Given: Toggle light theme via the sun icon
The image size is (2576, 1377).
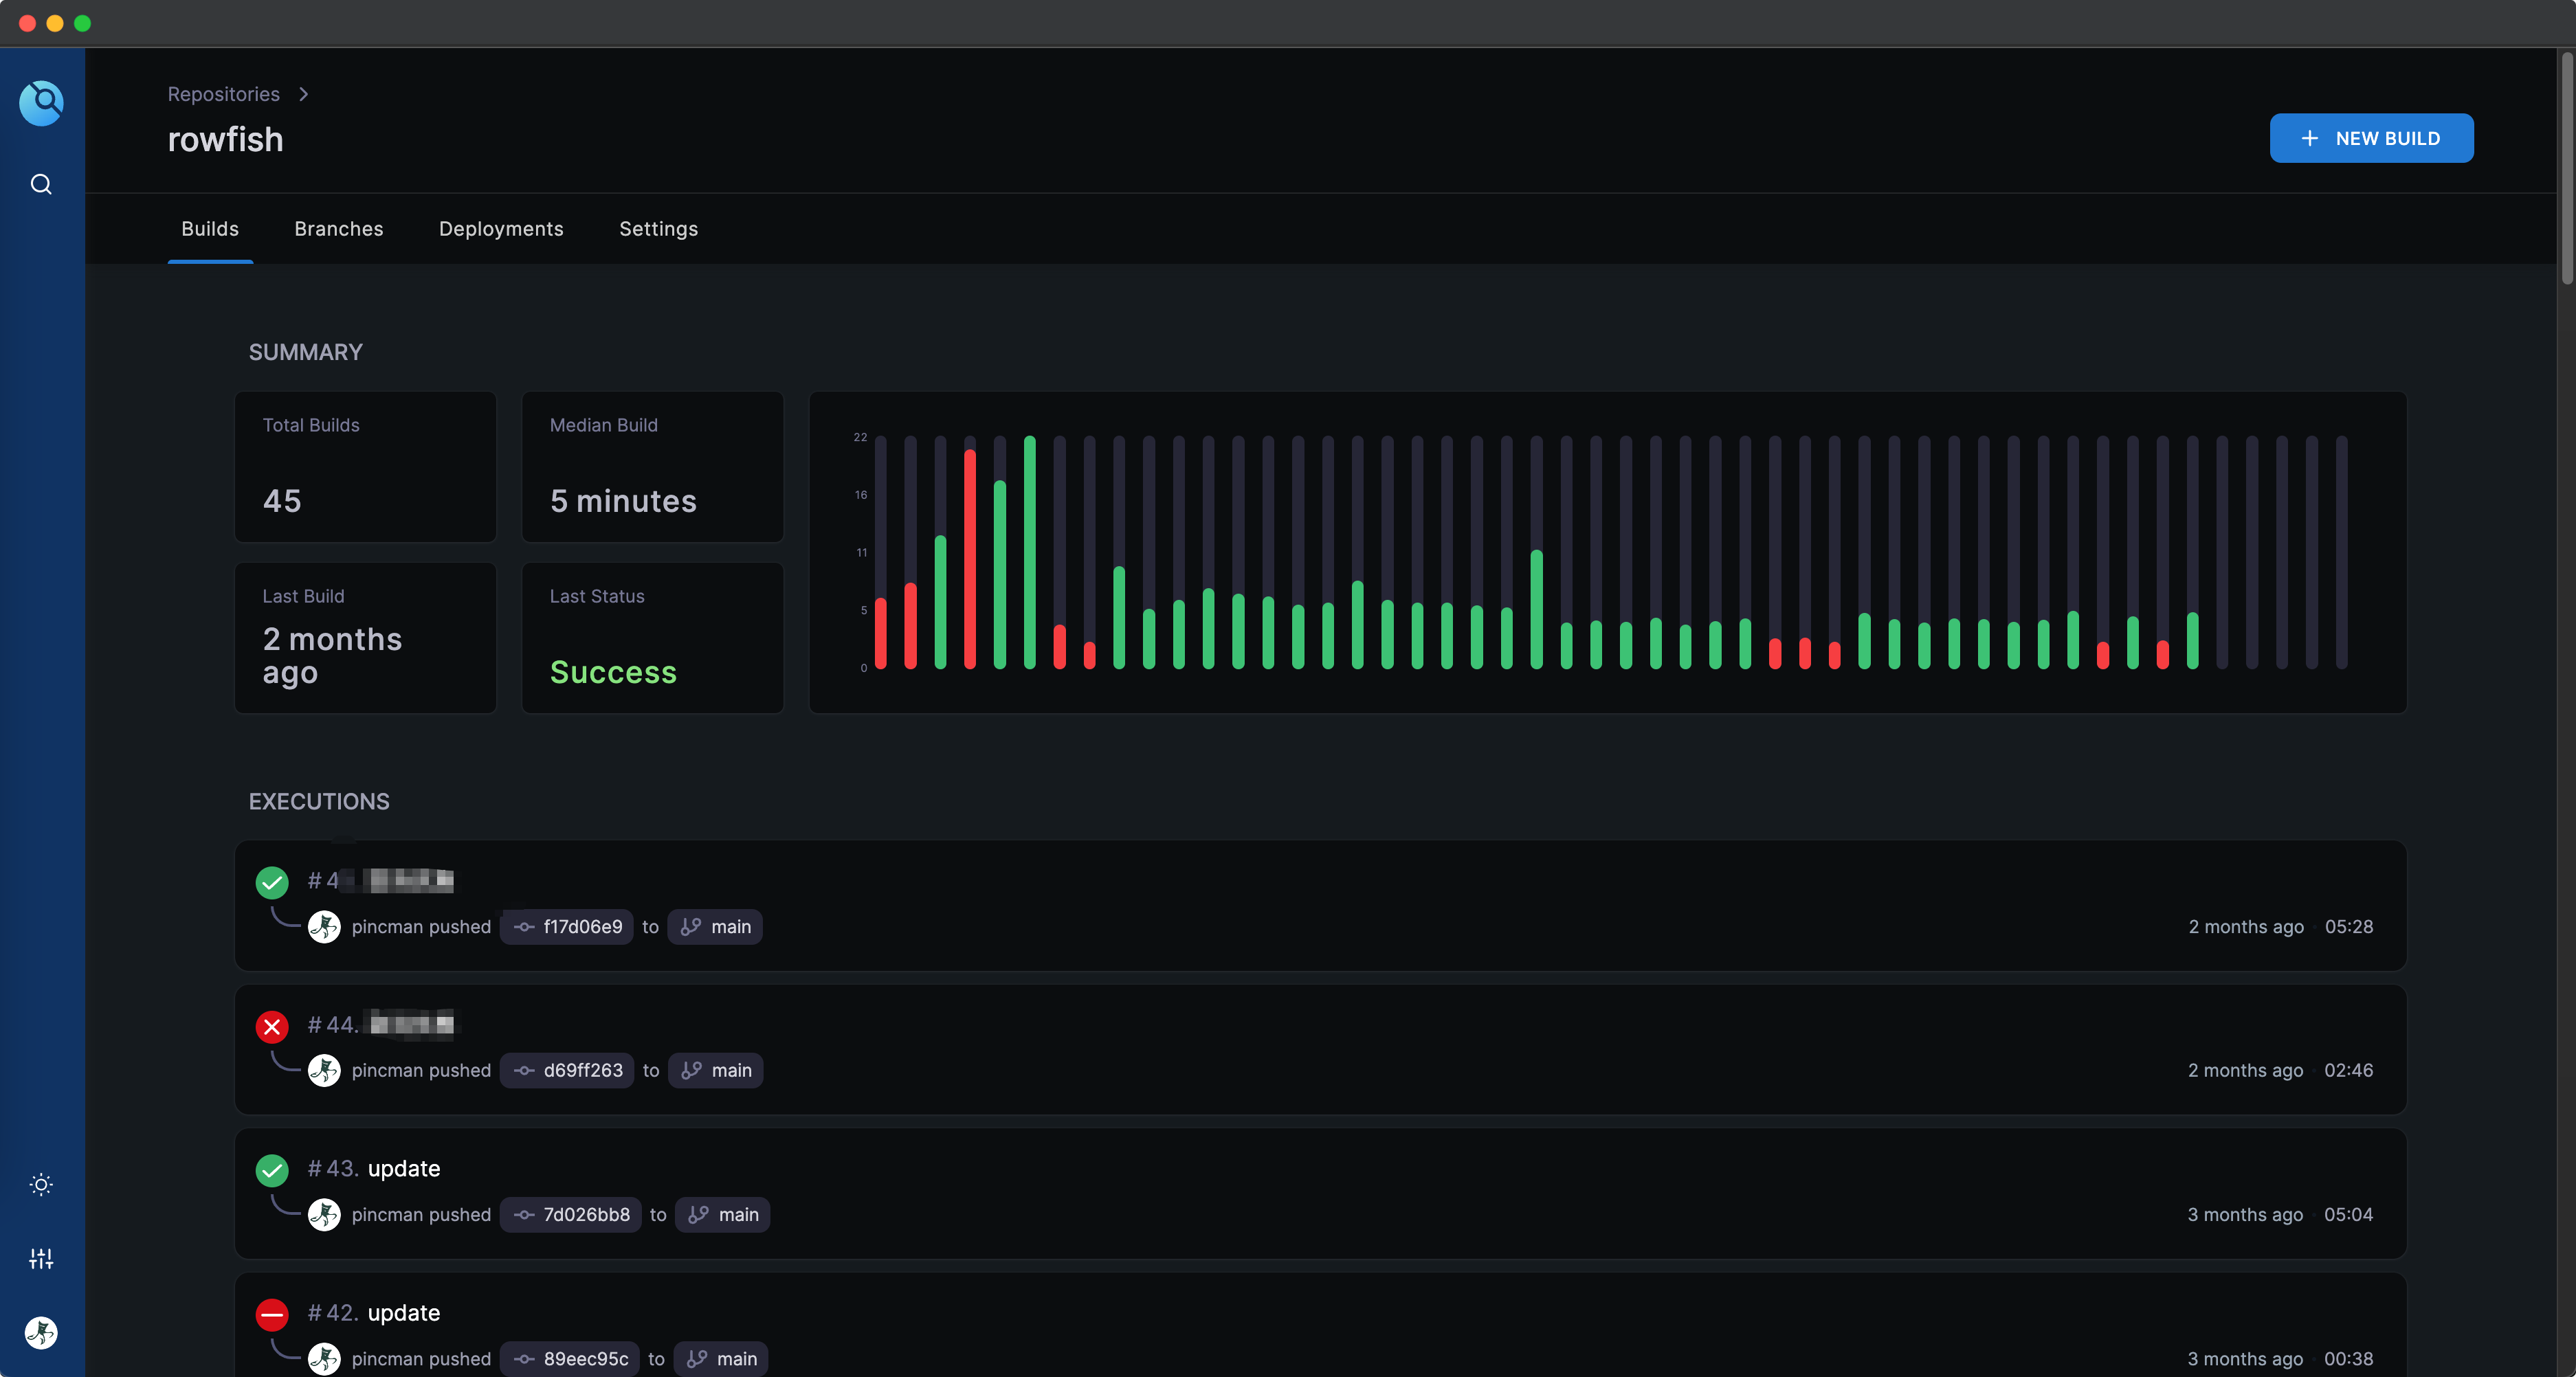Looking at the screenshot, I should (41, 1185).
